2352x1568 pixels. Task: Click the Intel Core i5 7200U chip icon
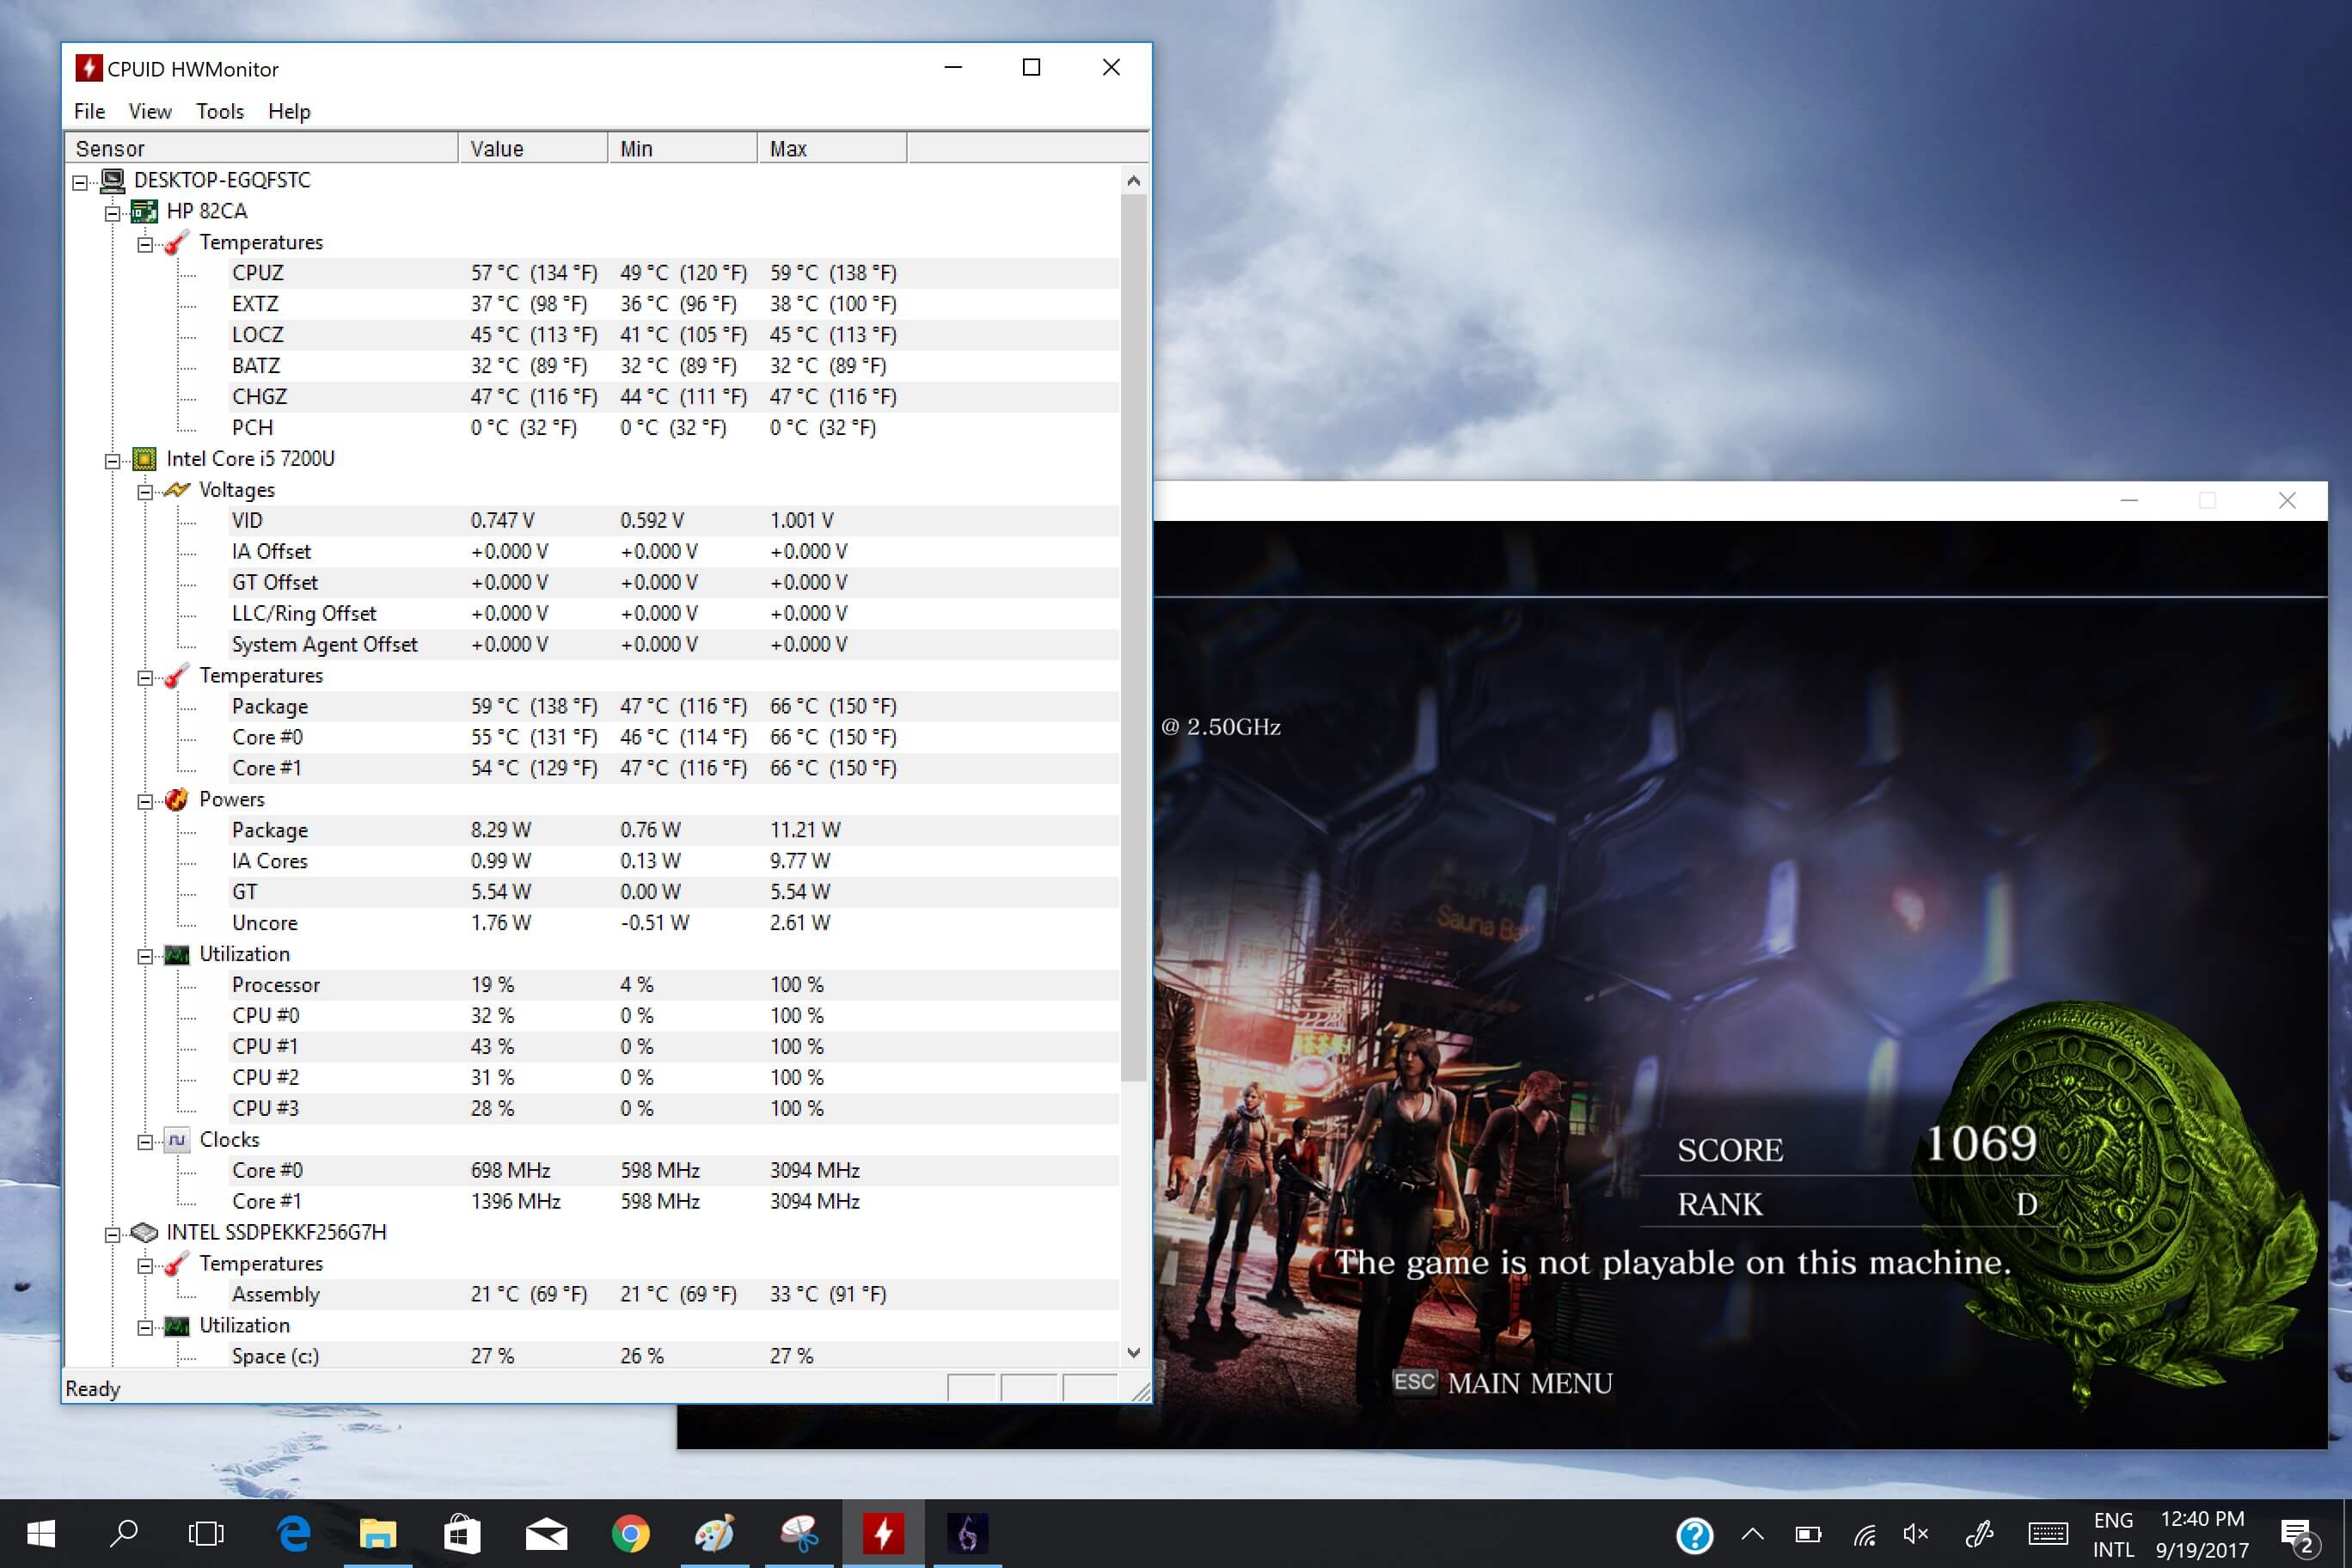(144, 459)
